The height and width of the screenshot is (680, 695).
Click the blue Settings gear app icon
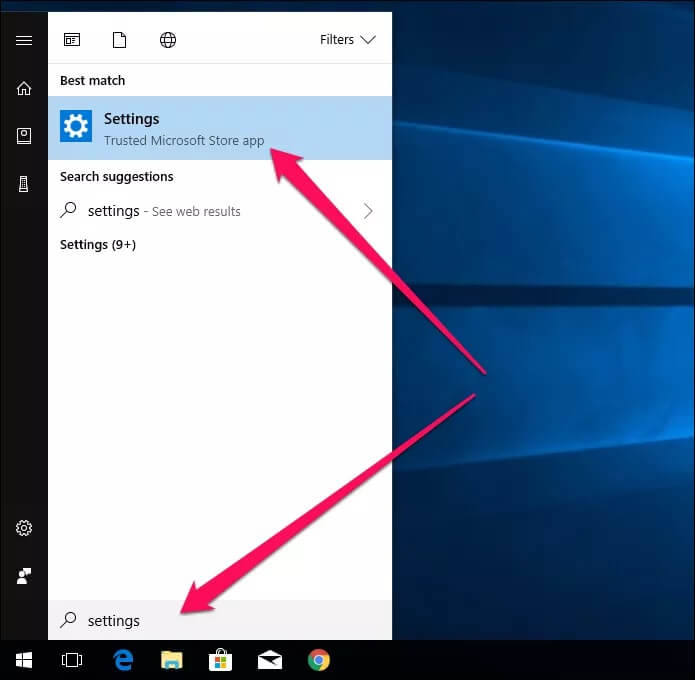click(x=76, y=126)
